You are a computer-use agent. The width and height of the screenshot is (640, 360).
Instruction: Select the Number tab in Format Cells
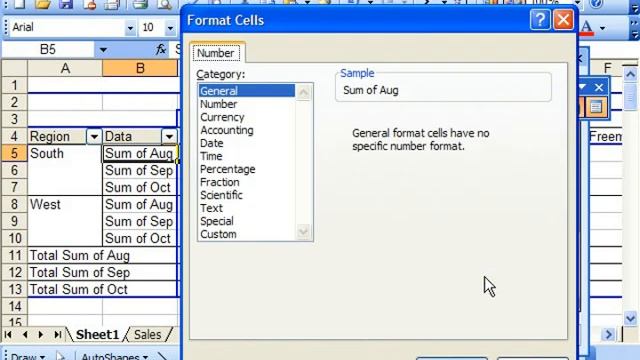pyautogui.click(x=216, y=53)
